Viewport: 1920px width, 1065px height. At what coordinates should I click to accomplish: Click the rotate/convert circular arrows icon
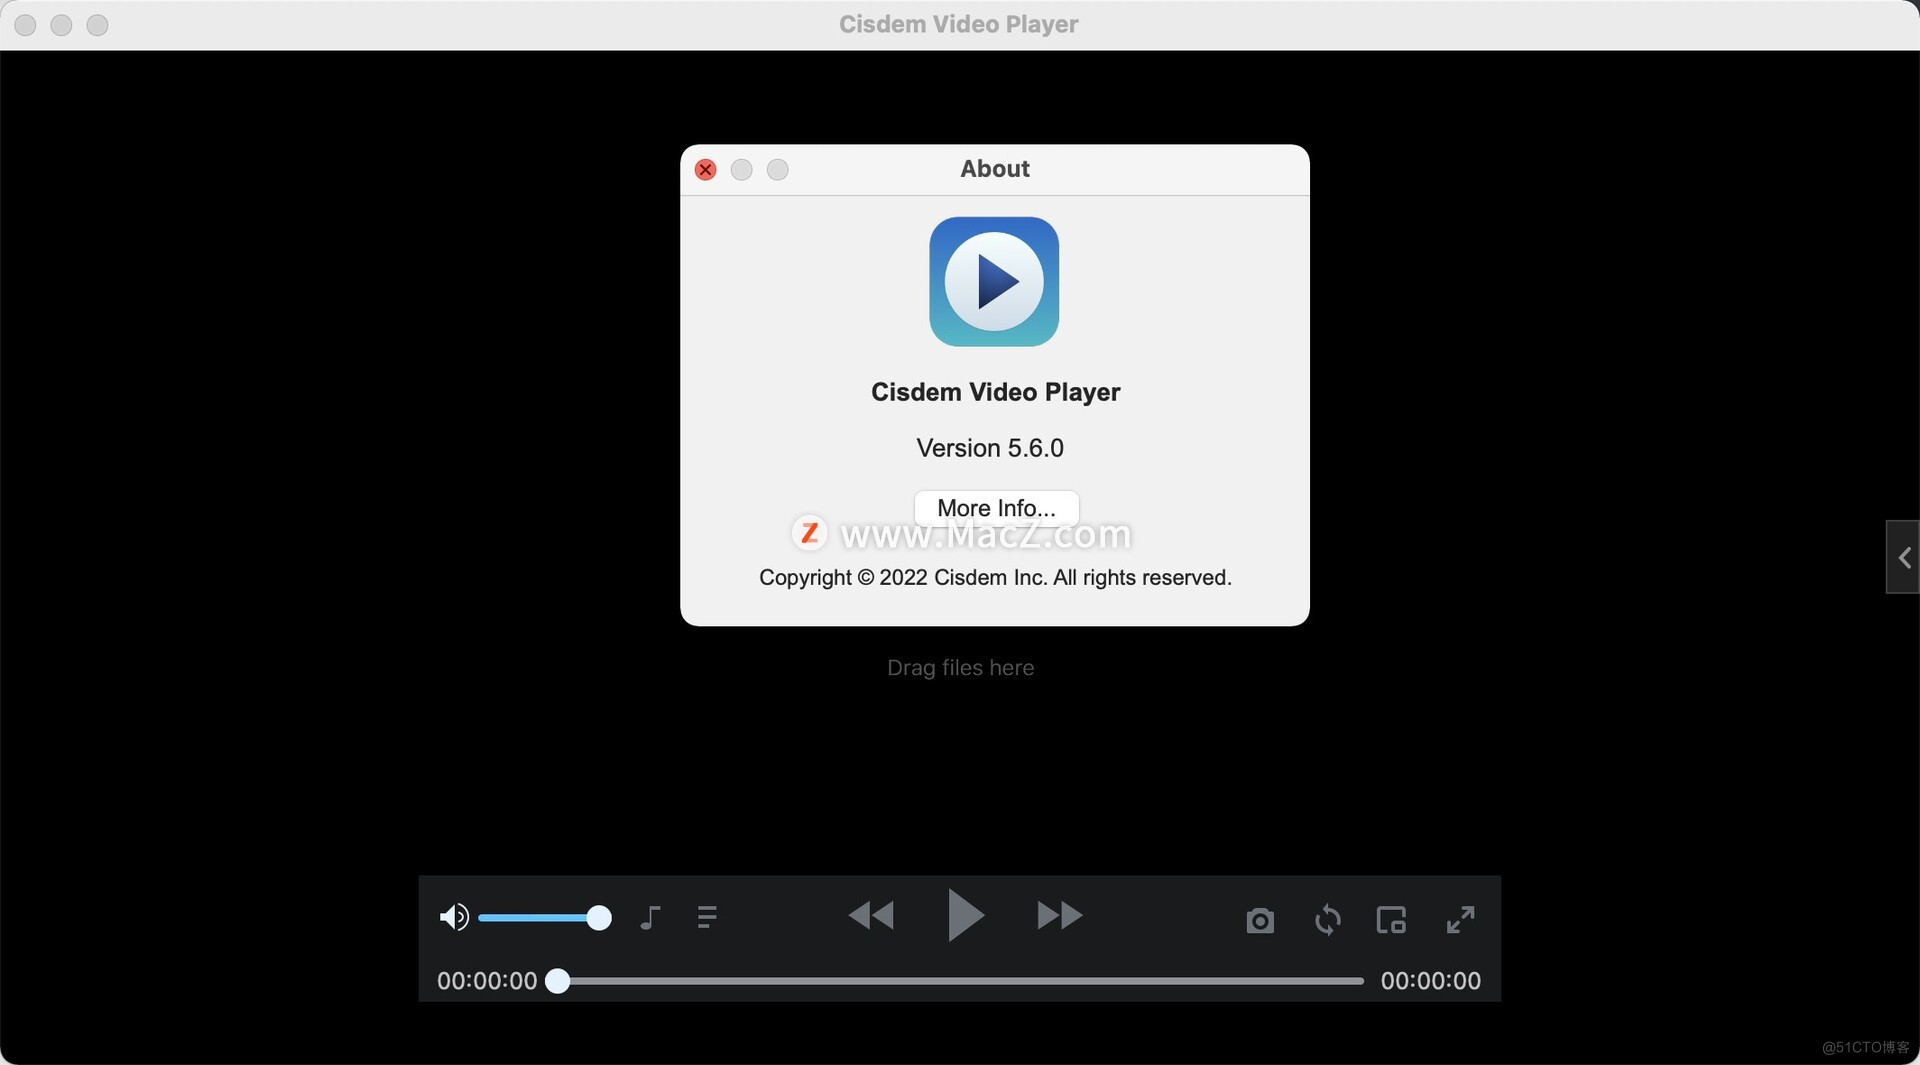pyautogui.click(x=1328, y=919)
